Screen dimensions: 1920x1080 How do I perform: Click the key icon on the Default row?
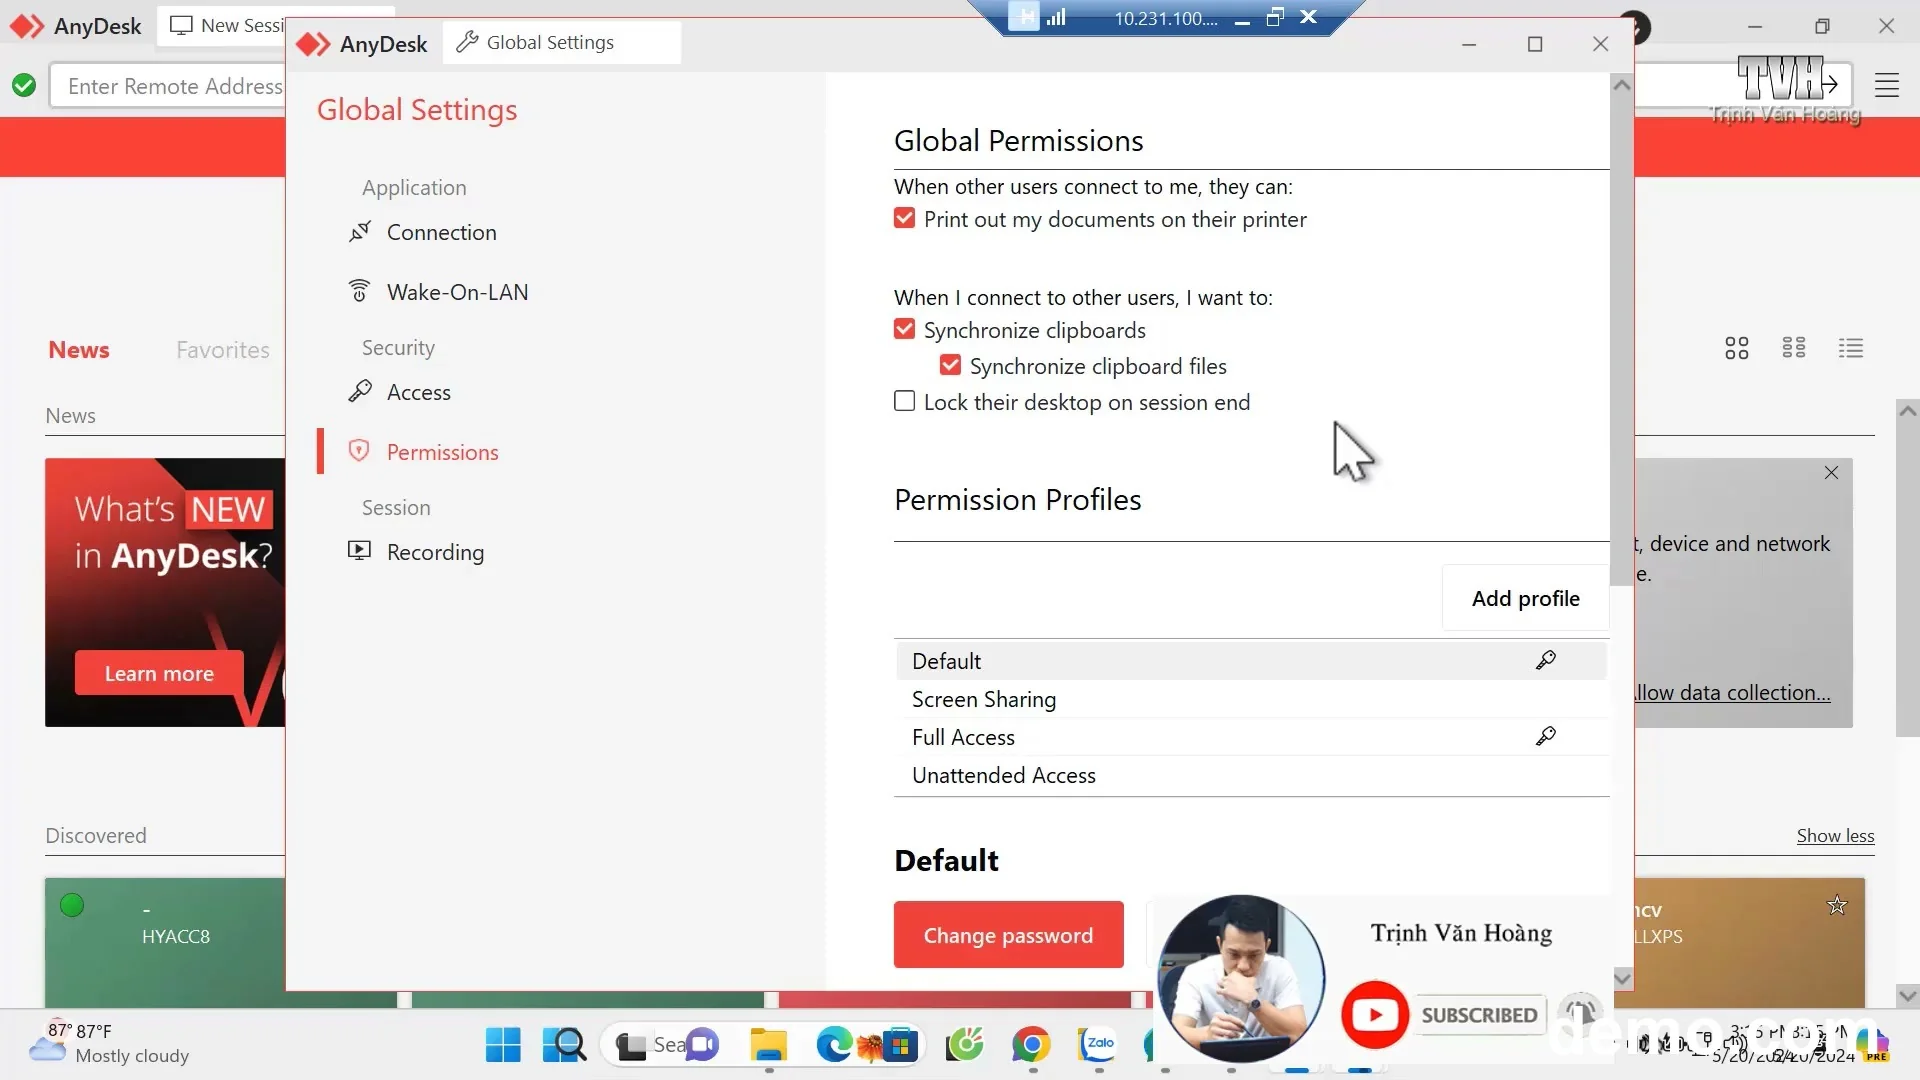pyautogui.click(x=1546, y=660)
